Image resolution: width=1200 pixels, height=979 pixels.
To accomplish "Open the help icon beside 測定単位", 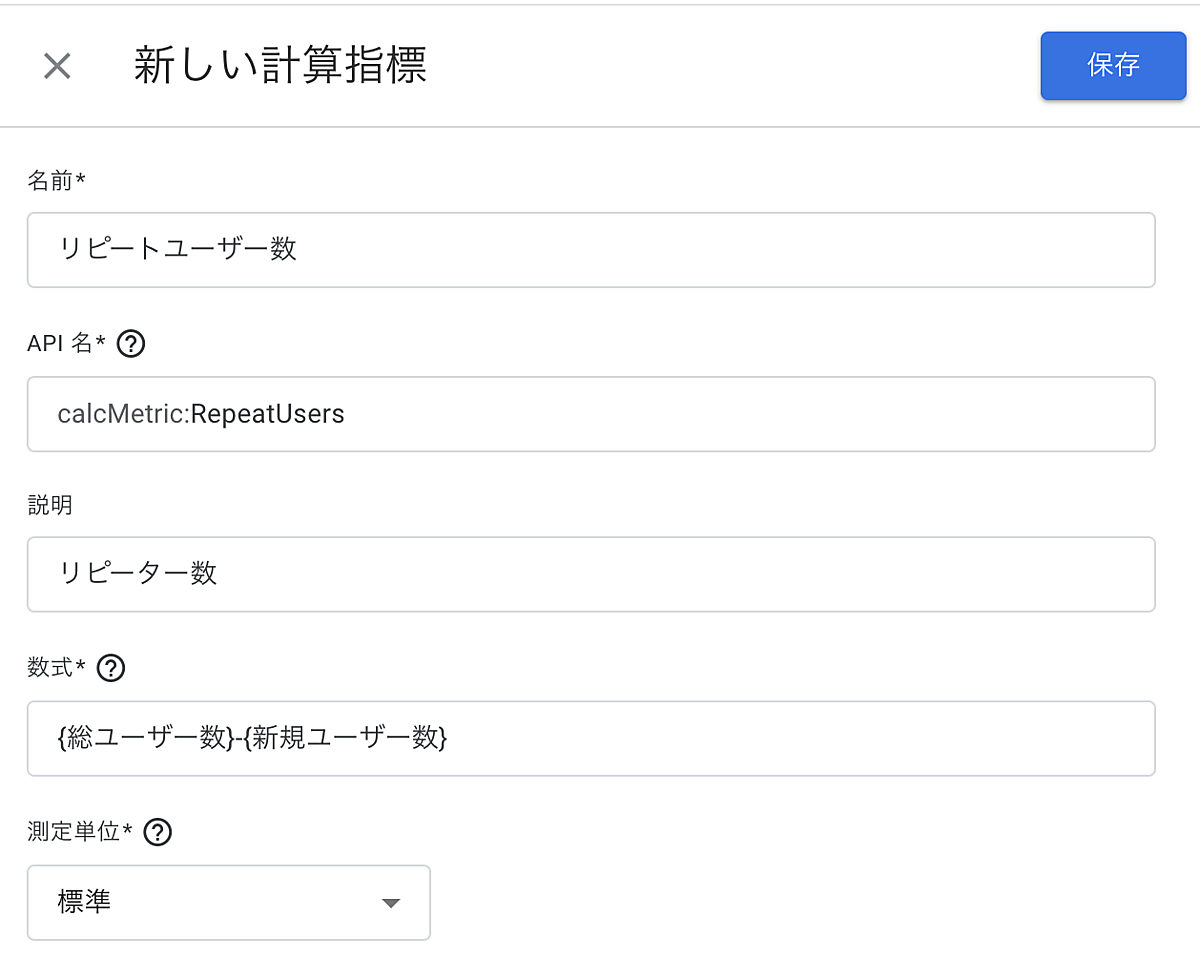I will [x=158, y=832].
